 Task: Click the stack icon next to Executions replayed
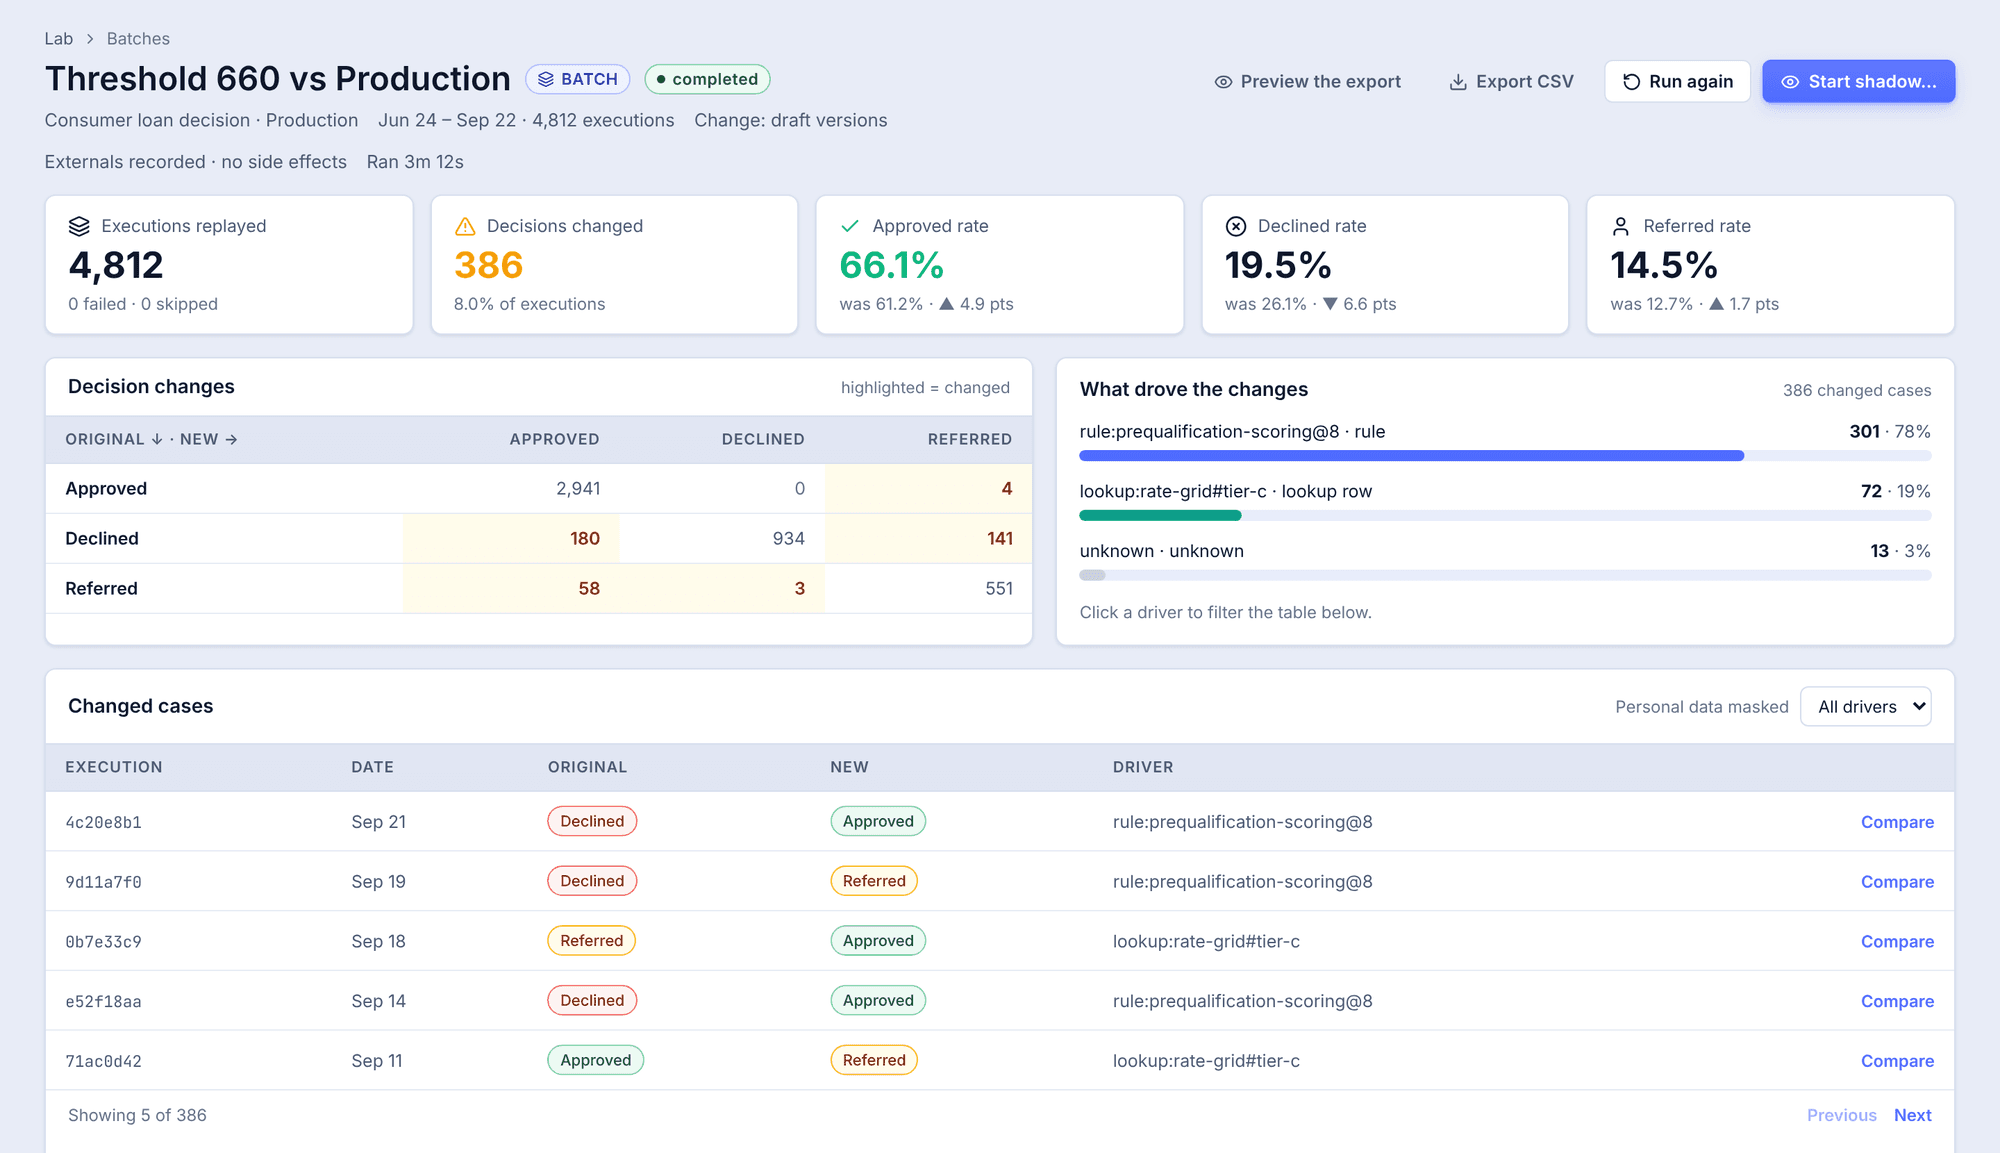(79, 226)
